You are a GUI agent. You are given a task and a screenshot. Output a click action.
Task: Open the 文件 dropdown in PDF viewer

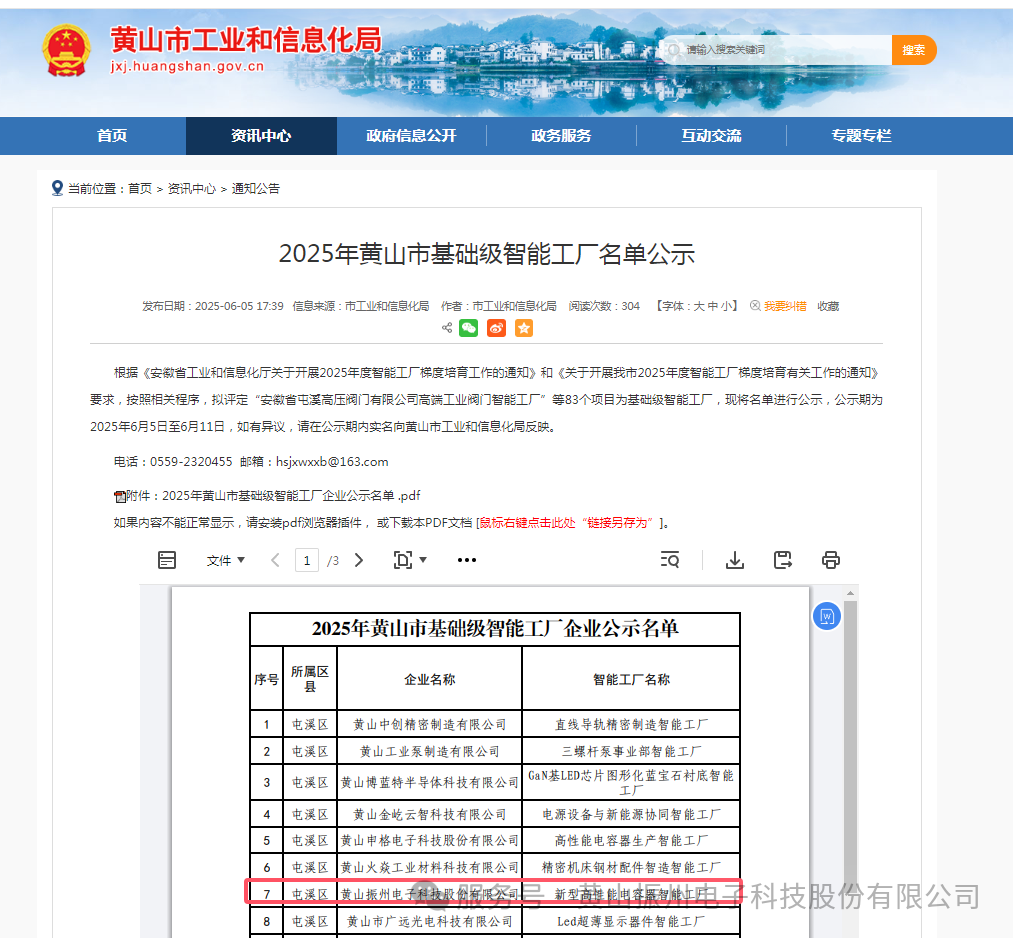225,560
